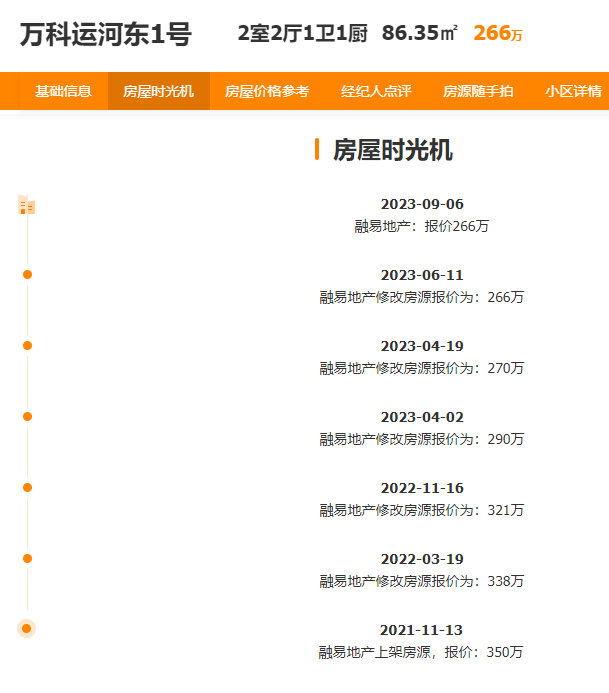
Task: Click the date 2021-11-13
Action: coord(421,630)
